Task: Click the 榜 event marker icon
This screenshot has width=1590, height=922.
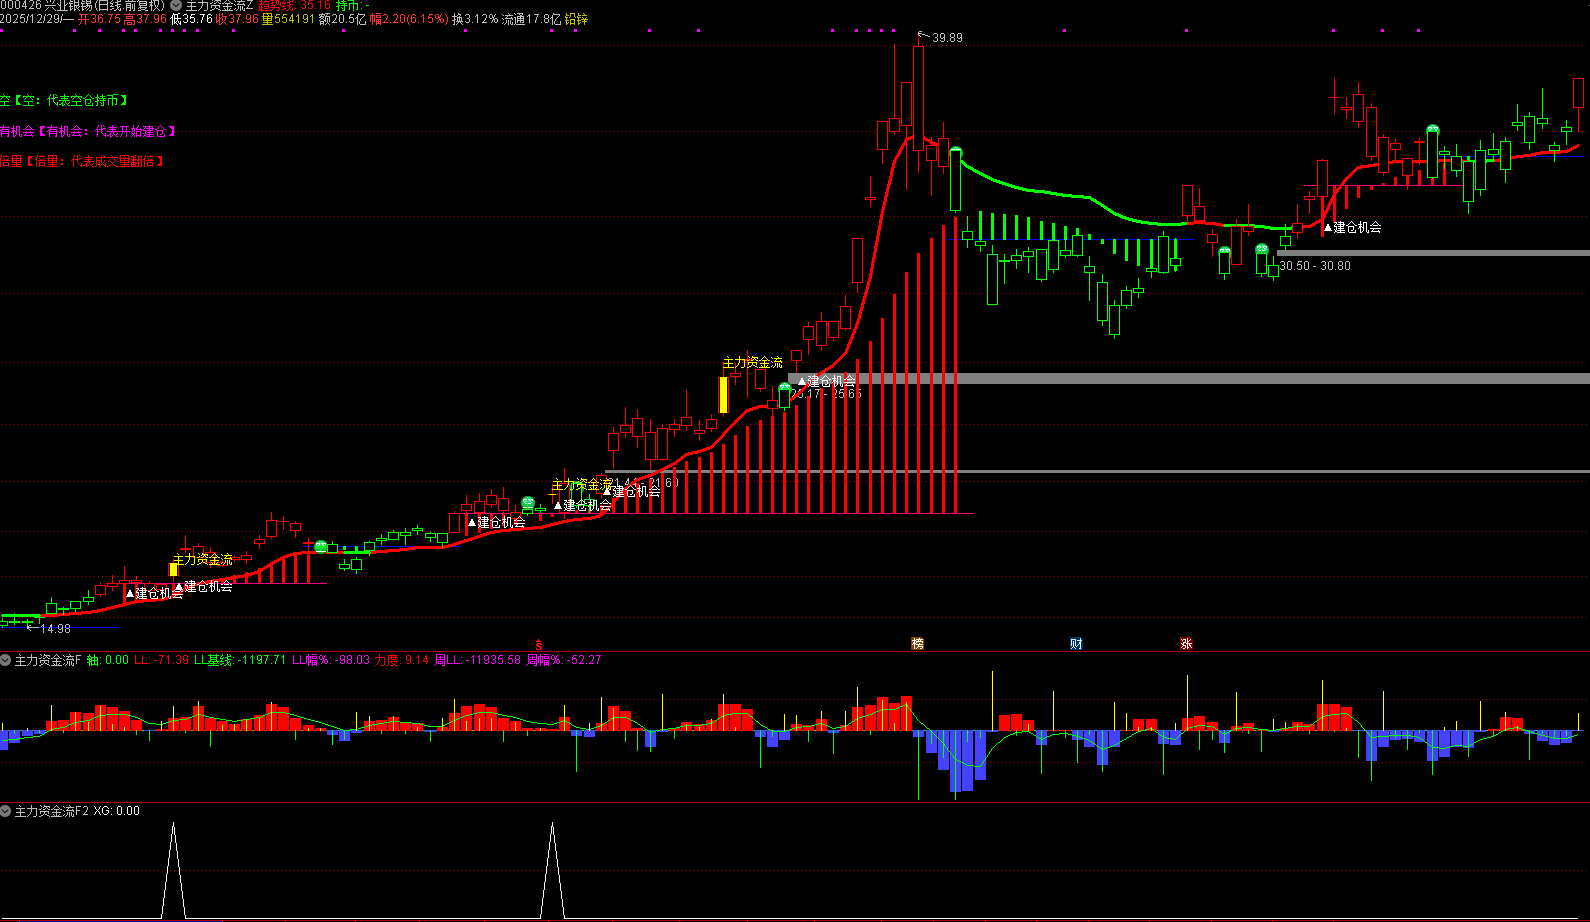Action: click(x=917, y=644)
